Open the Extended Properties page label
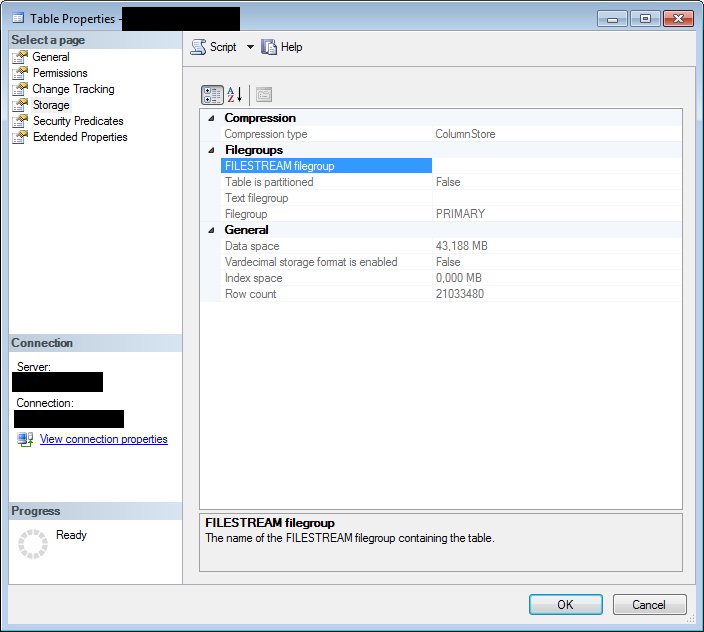 click(80, 137)
